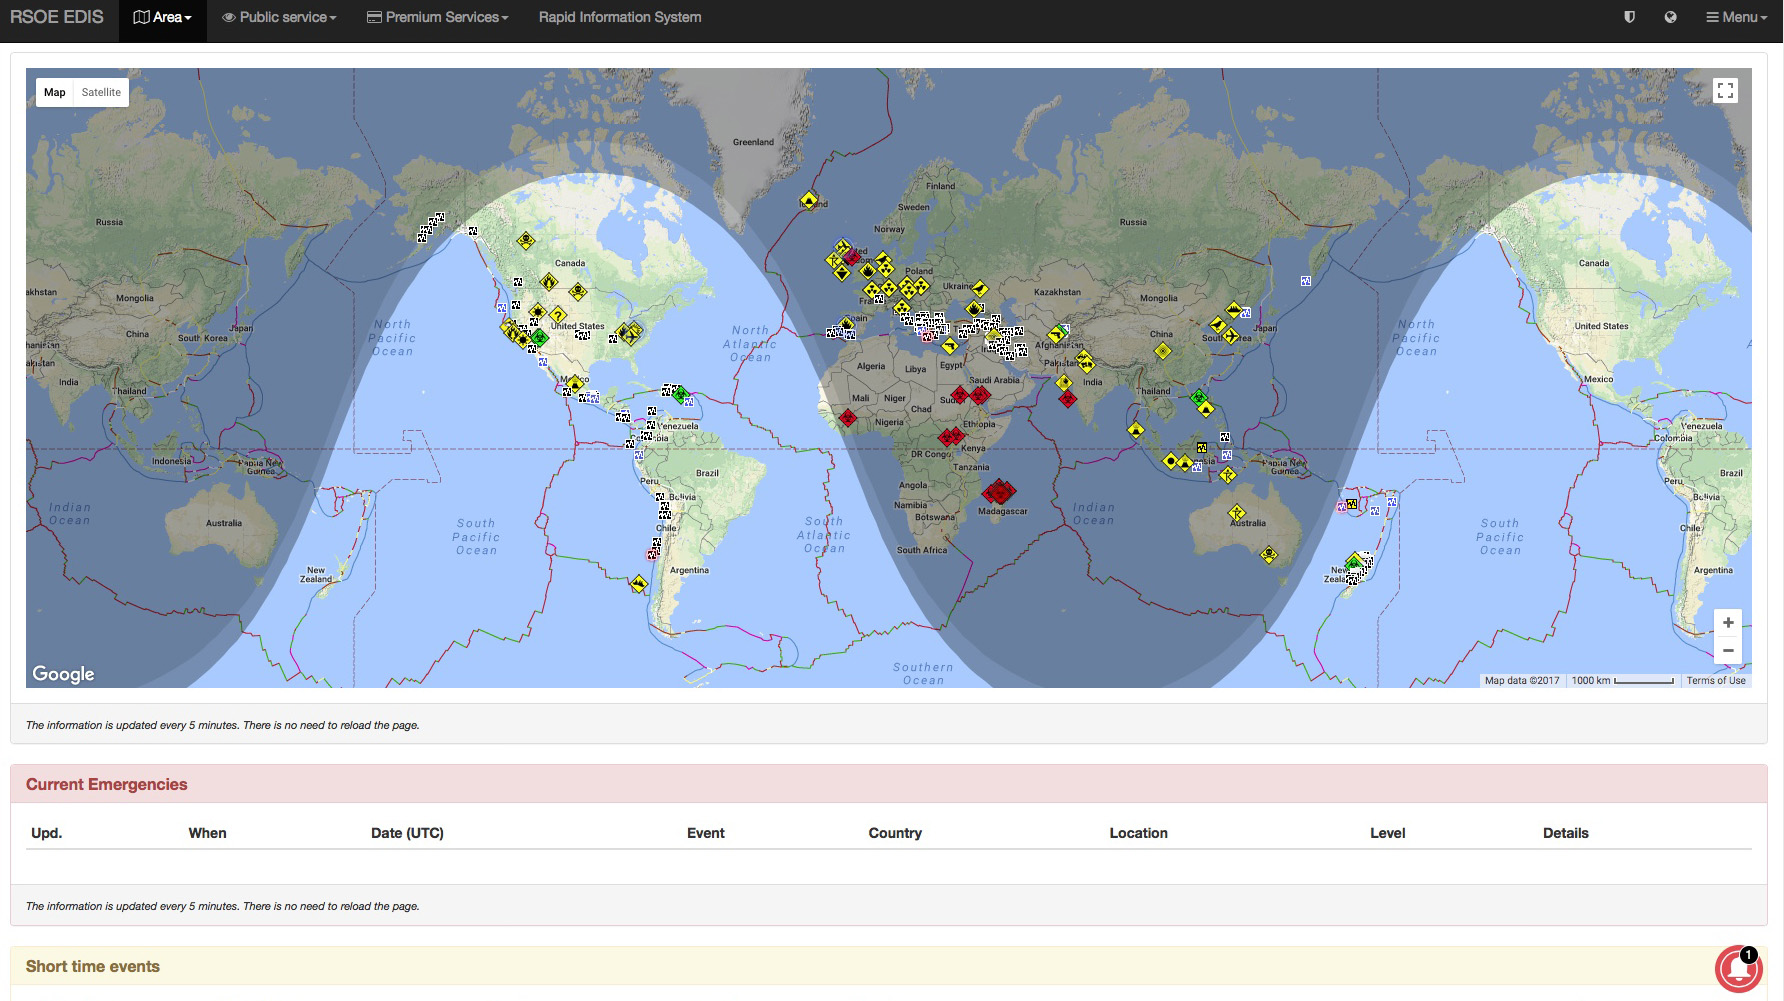This screenshot has width=1784, height=1001.
Task: Zoom in the map with plus button
Action: 1728,622
